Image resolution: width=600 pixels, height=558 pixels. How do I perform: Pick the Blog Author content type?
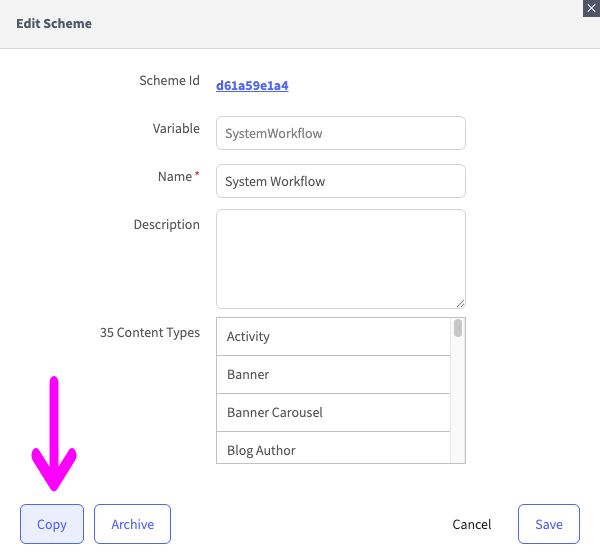pyautogui.click(x=334, y=450)
